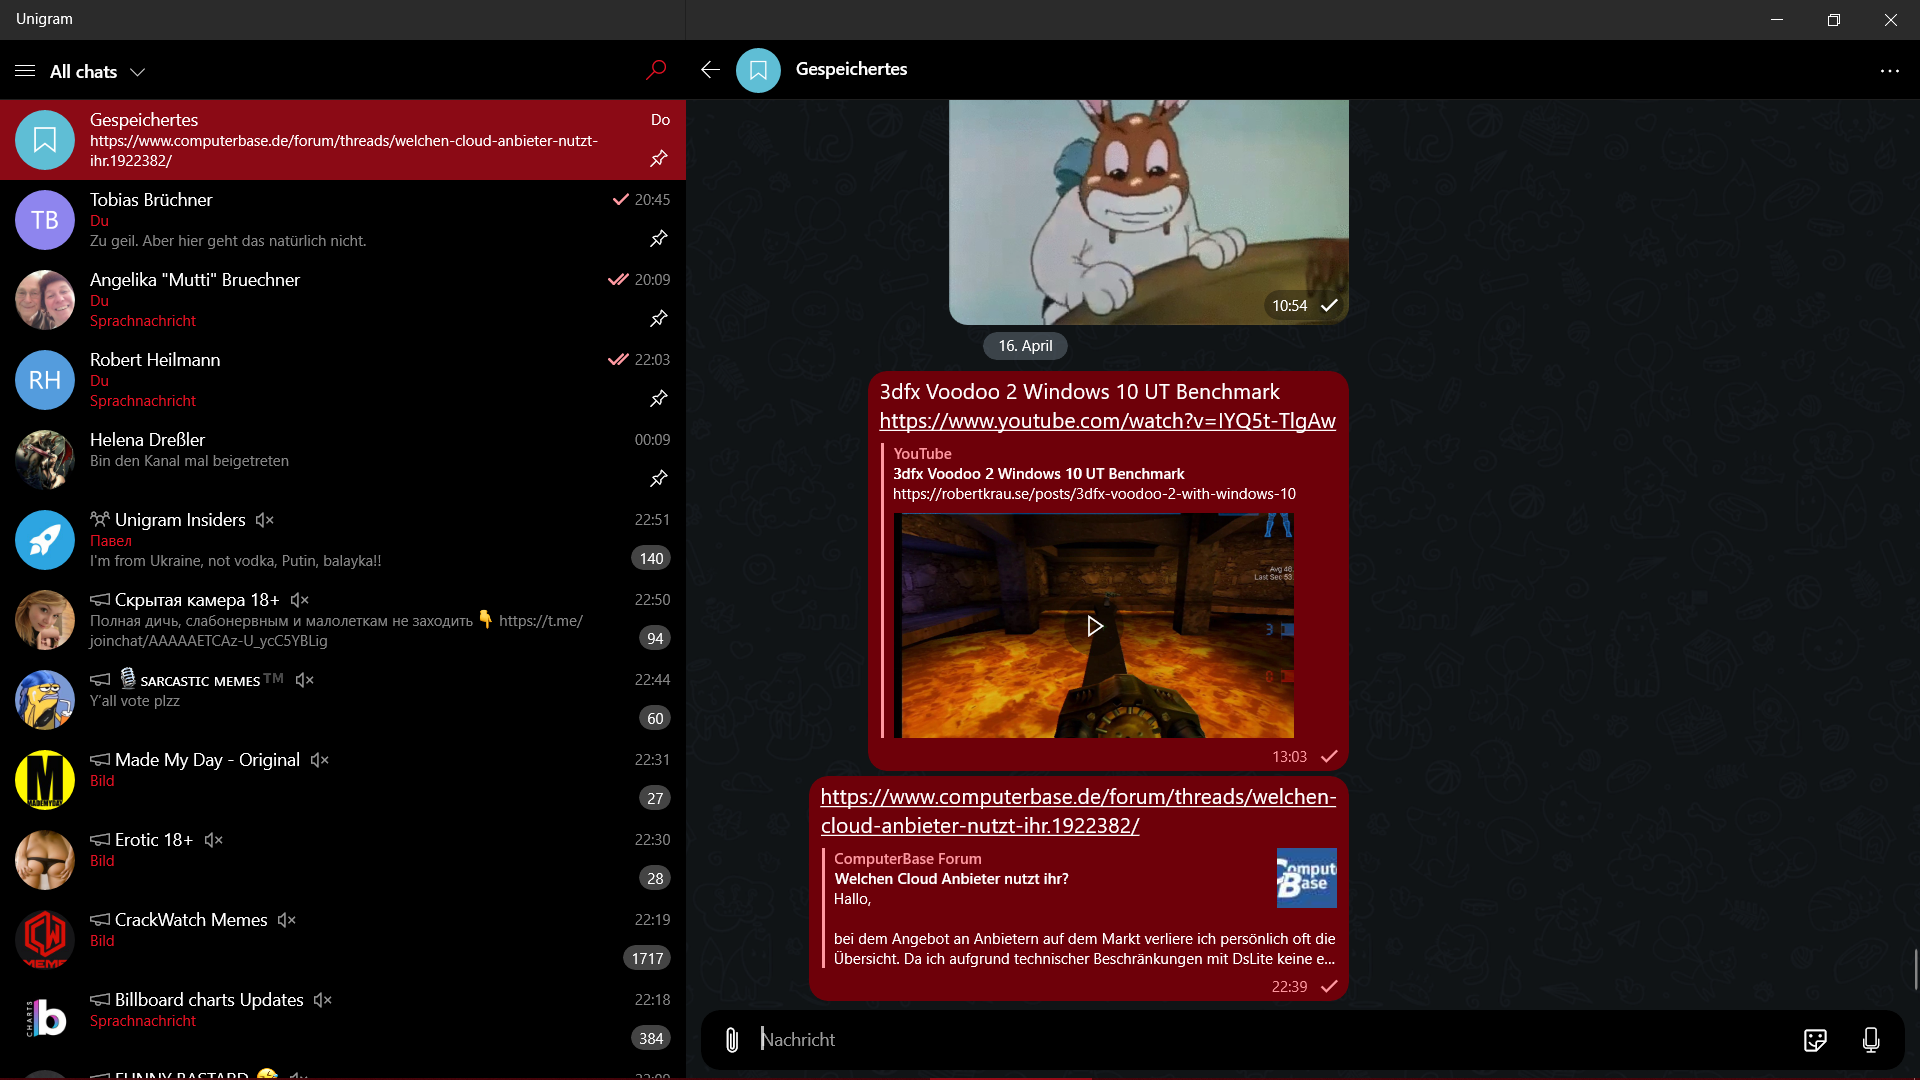Play the 3dfx Voodoo 2 video preview
1920x1080 pixels.
tap(1094, 626)
